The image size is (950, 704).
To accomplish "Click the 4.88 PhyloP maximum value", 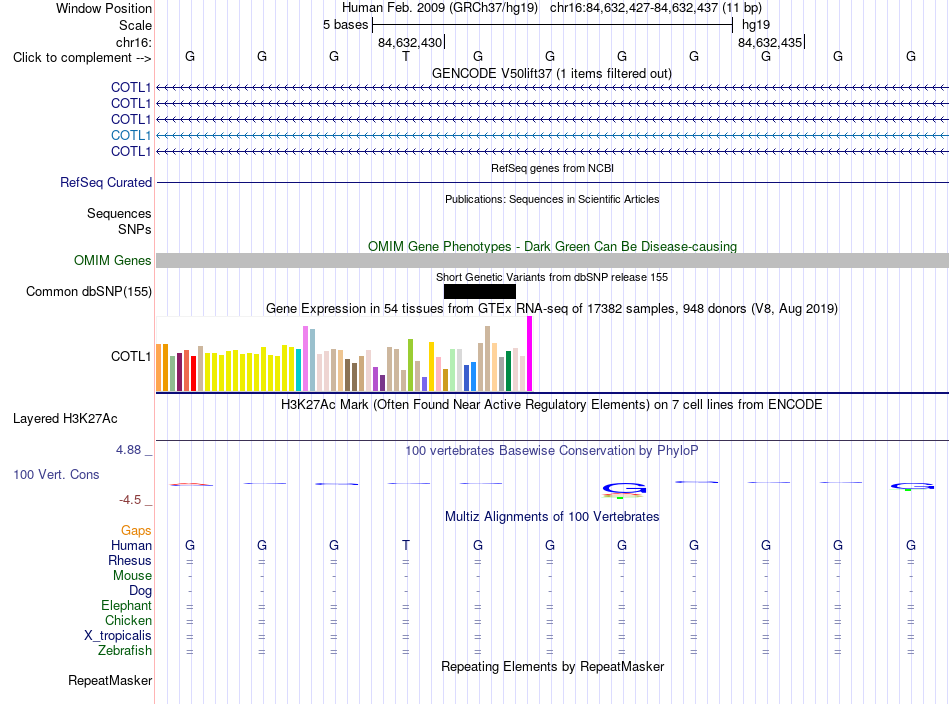I will coord(128,450).
